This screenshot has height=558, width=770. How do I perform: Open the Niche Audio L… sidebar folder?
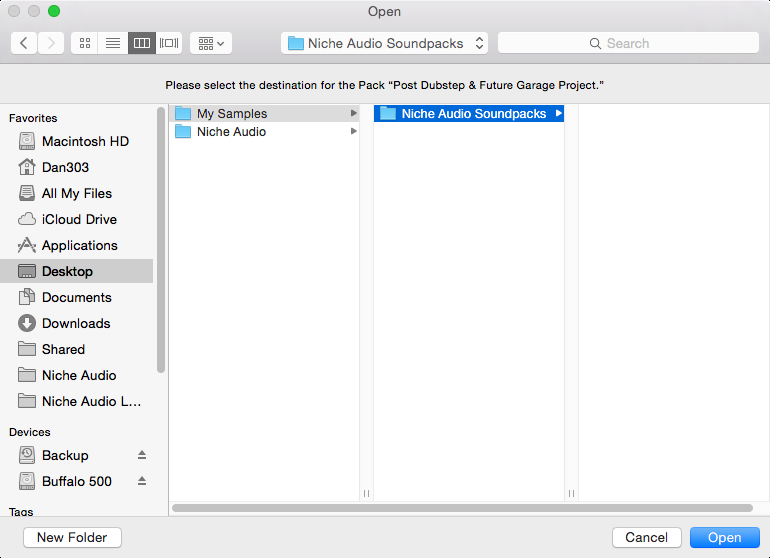pos(77,402)
